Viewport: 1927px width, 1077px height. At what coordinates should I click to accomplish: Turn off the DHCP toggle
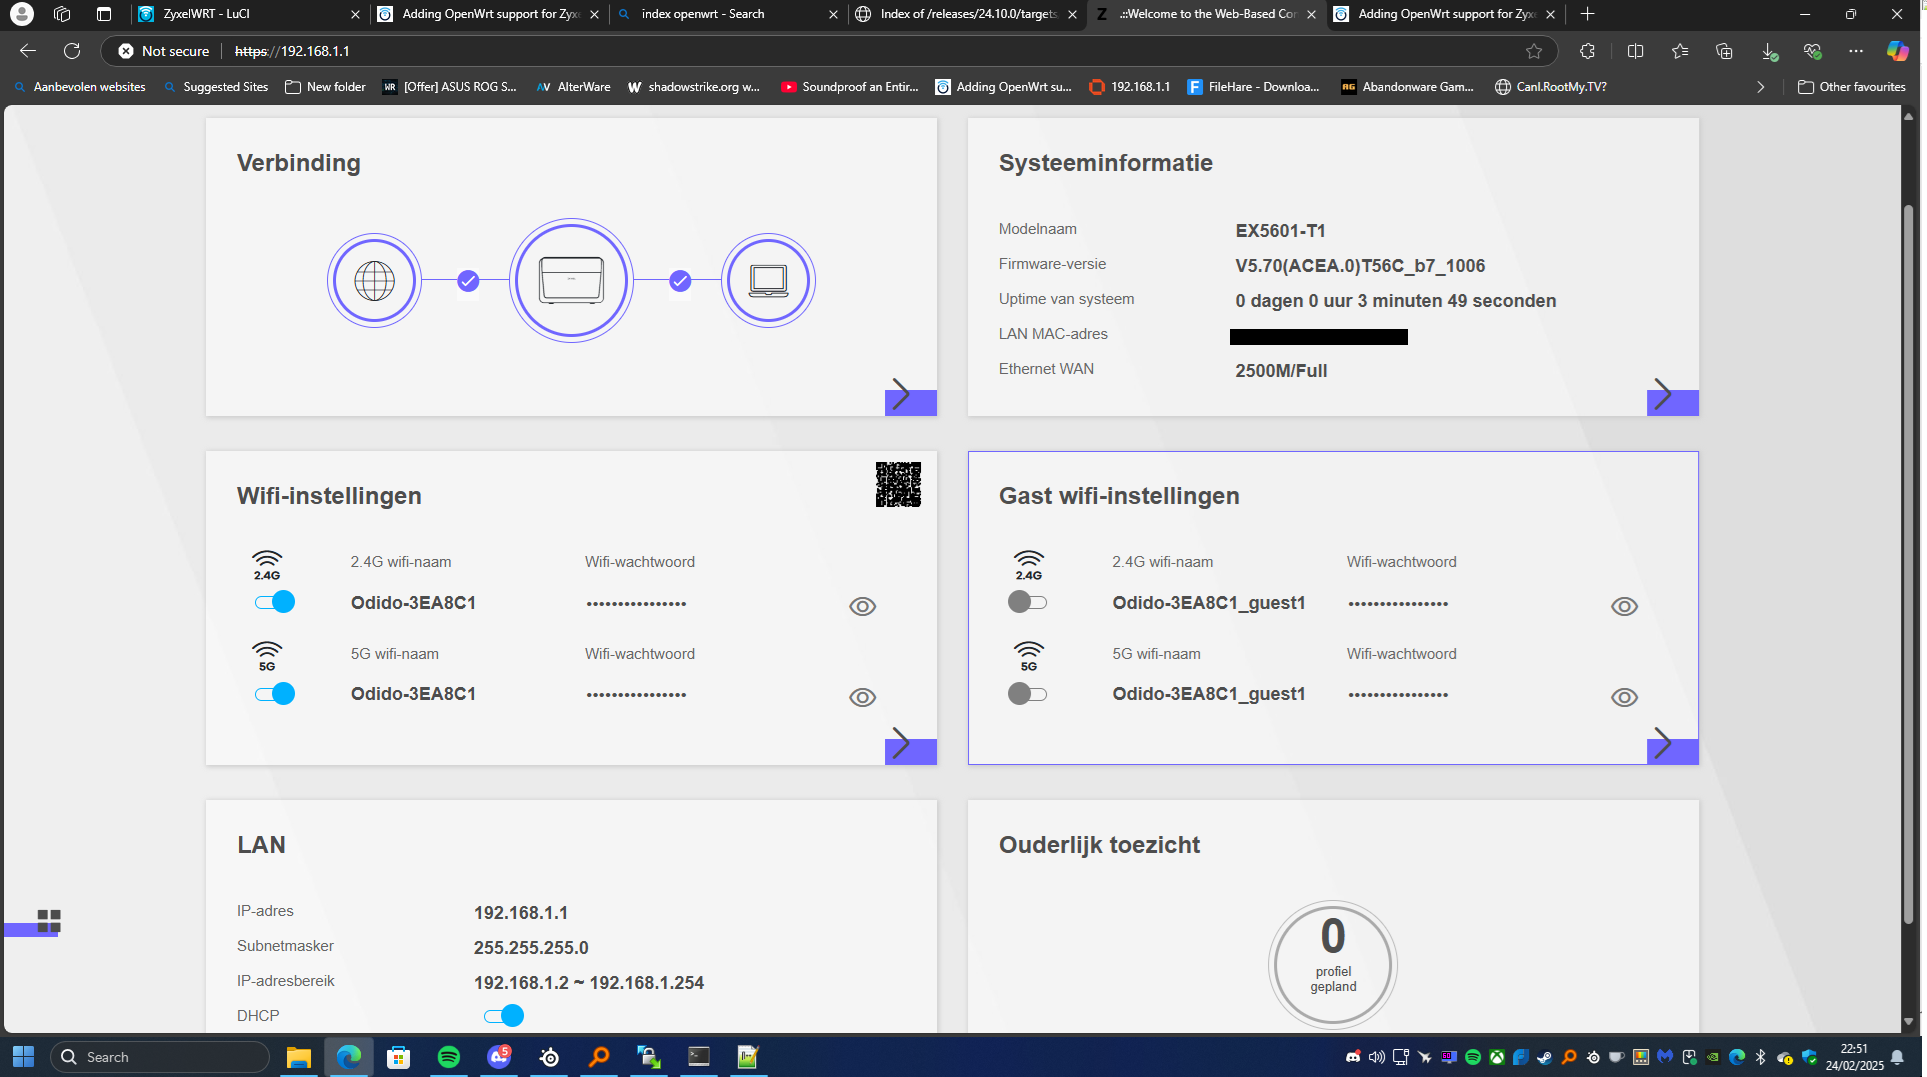point(504,1016)
